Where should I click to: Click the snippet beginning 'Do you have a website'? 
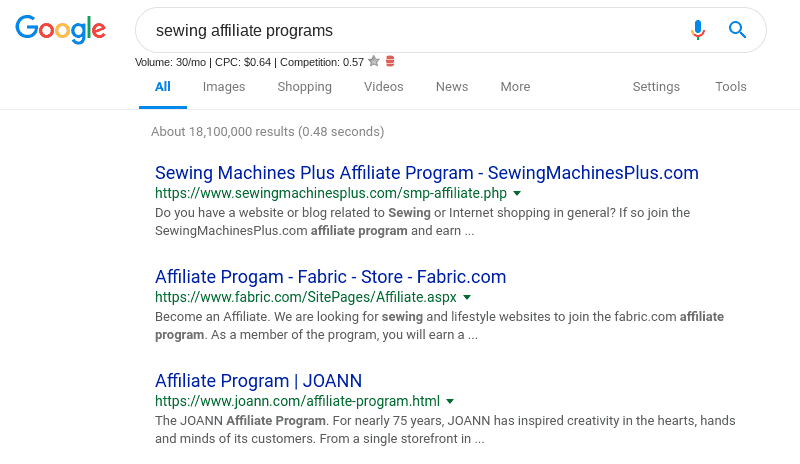pyautogui.click(x=422, y=222)
